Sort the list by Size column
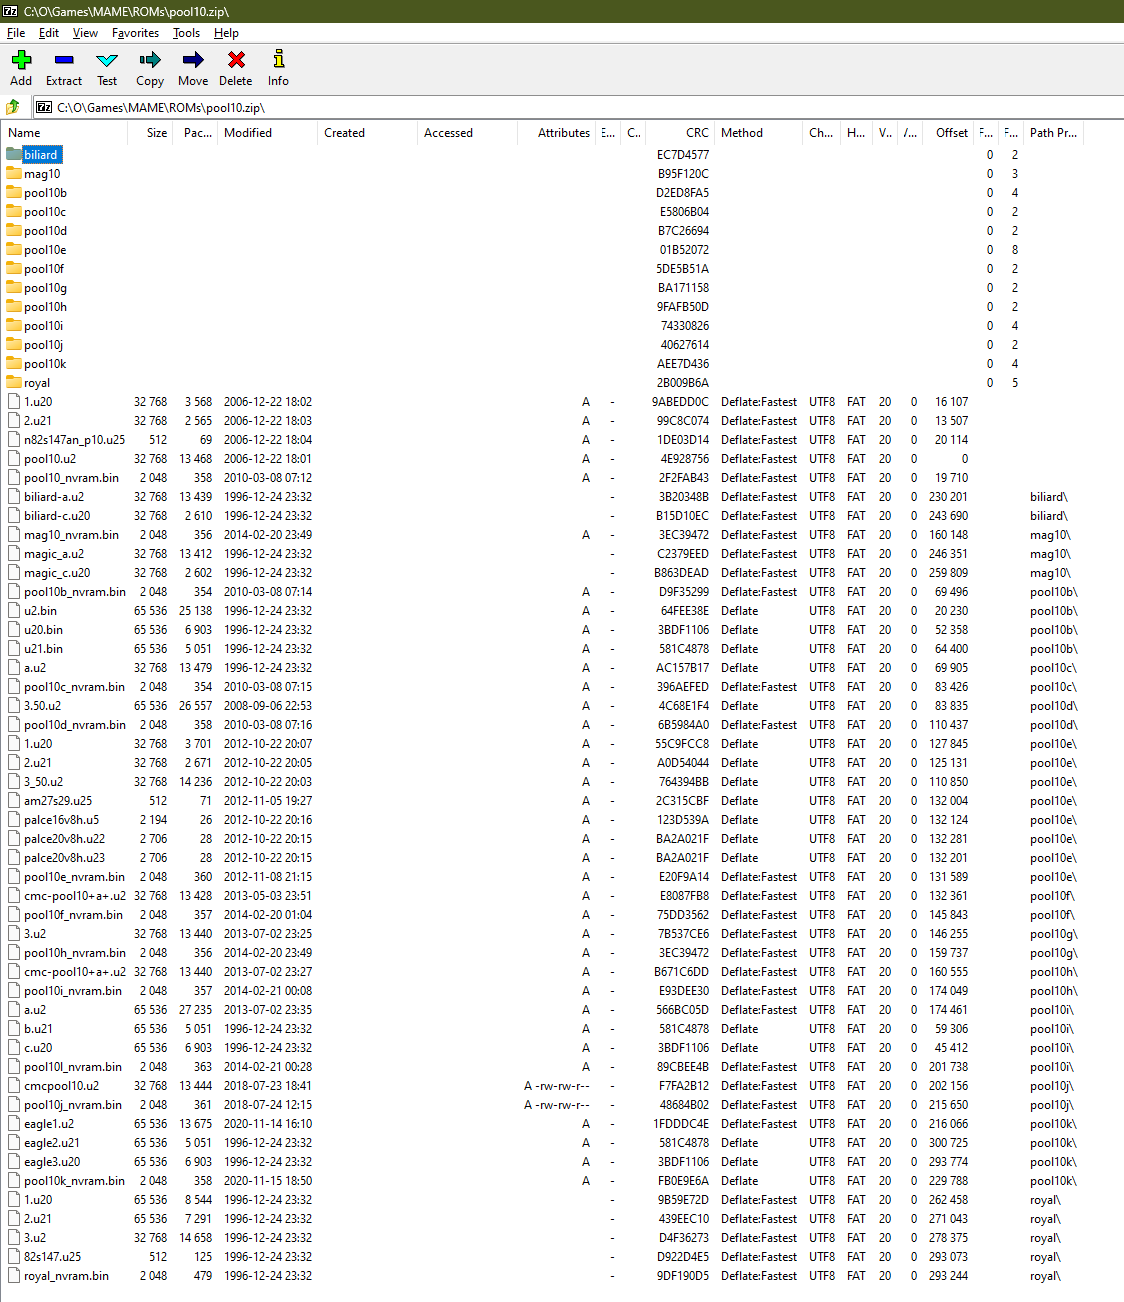This screenshot has height=1302, width=1124. (156, 133)
